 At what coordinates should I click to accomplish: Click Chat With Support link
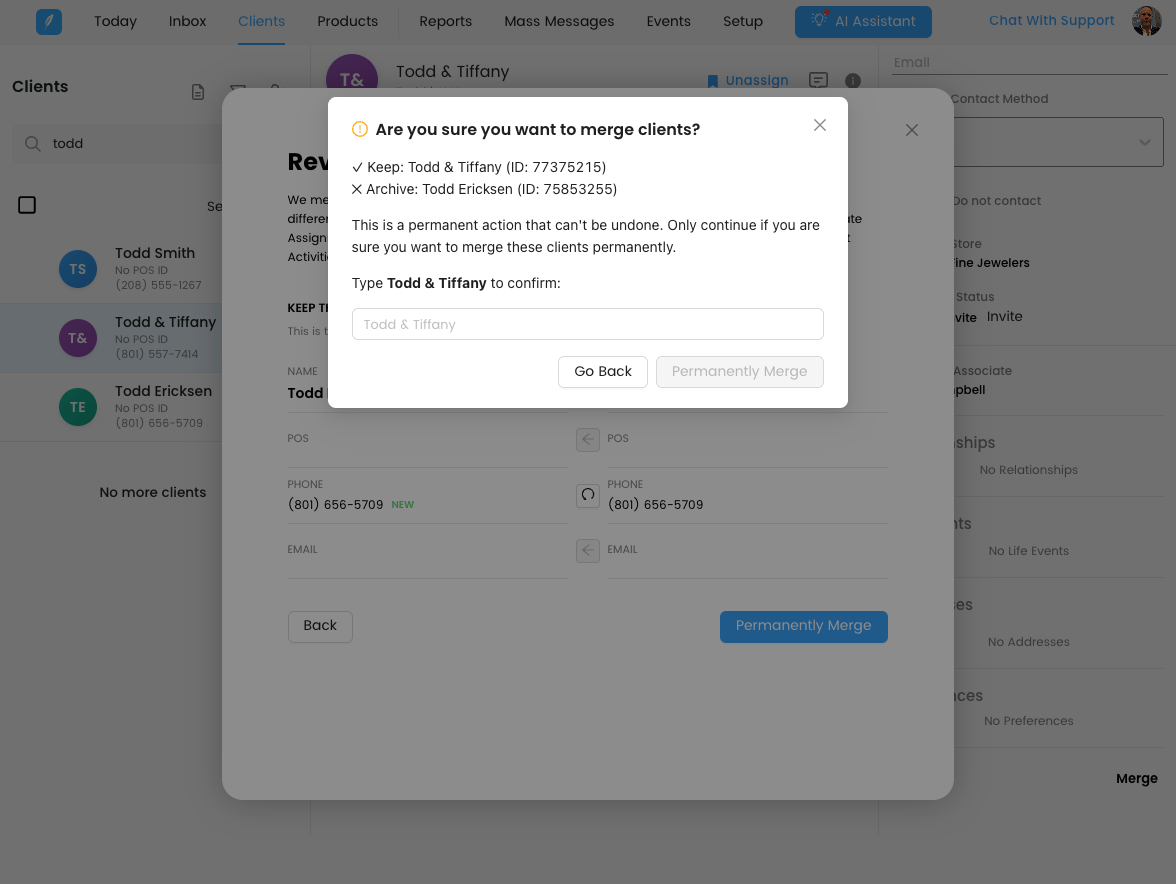[x=1052, y=20]
